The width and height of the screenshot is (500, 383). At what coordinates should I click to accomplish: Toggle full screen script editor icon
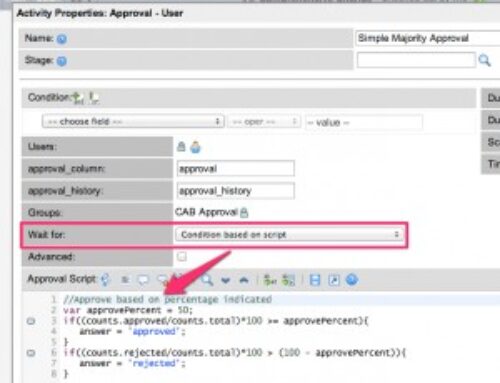[x=334, y=280]
